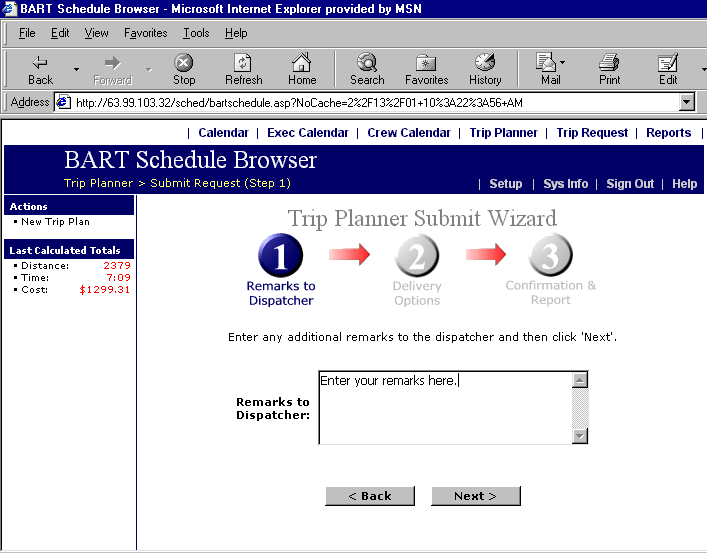
Task: Open the History toolbar icon
Action: (485, 62)
